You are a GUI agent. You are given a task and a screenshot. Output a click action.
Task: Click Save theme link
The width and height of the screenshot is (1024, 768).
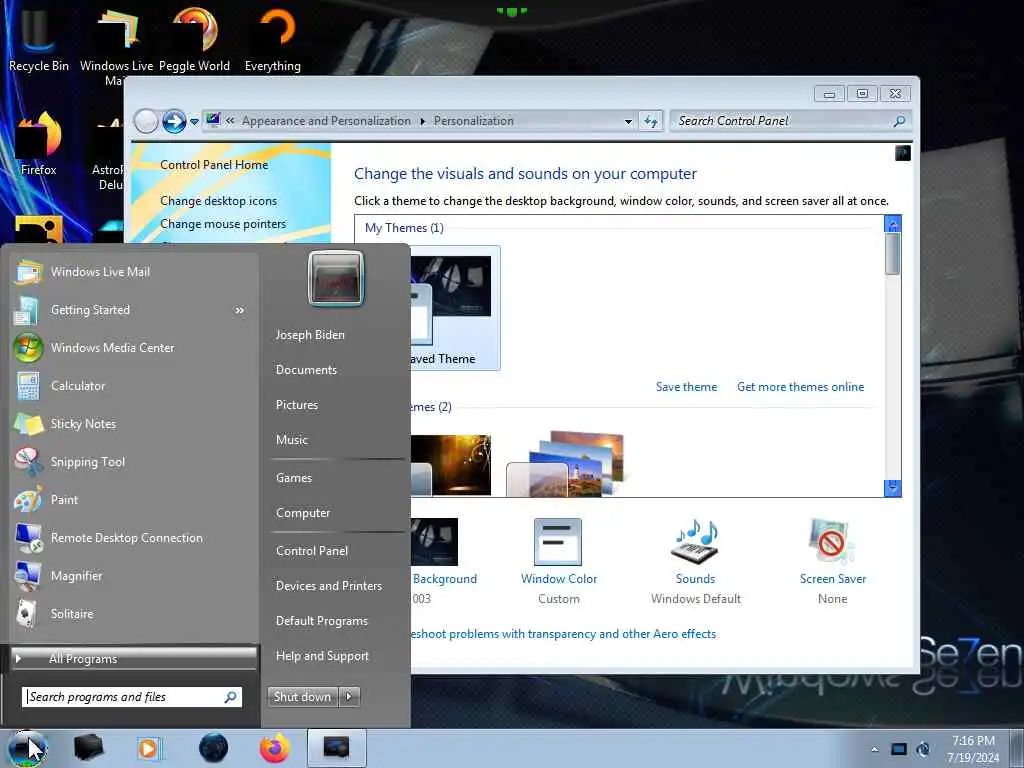(686, 387)
